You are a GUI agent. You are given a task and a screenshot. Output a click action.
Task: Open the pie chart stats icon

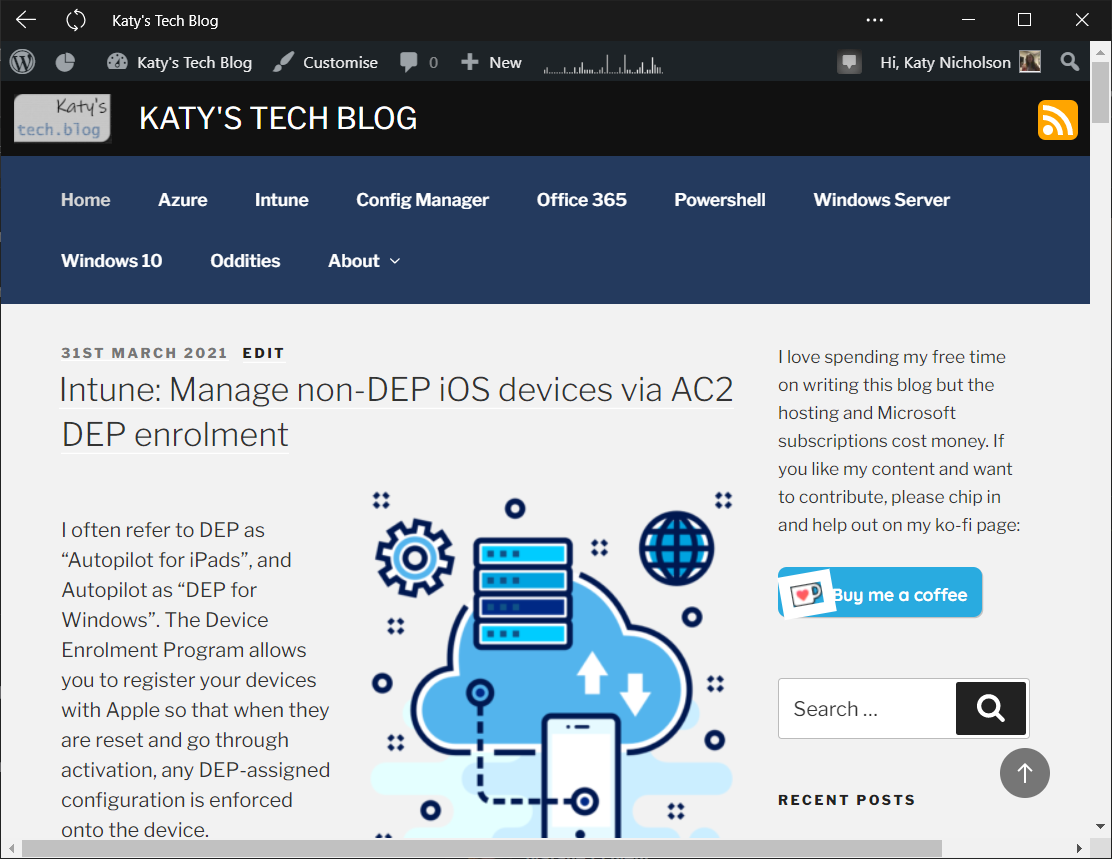pos(65,62)
